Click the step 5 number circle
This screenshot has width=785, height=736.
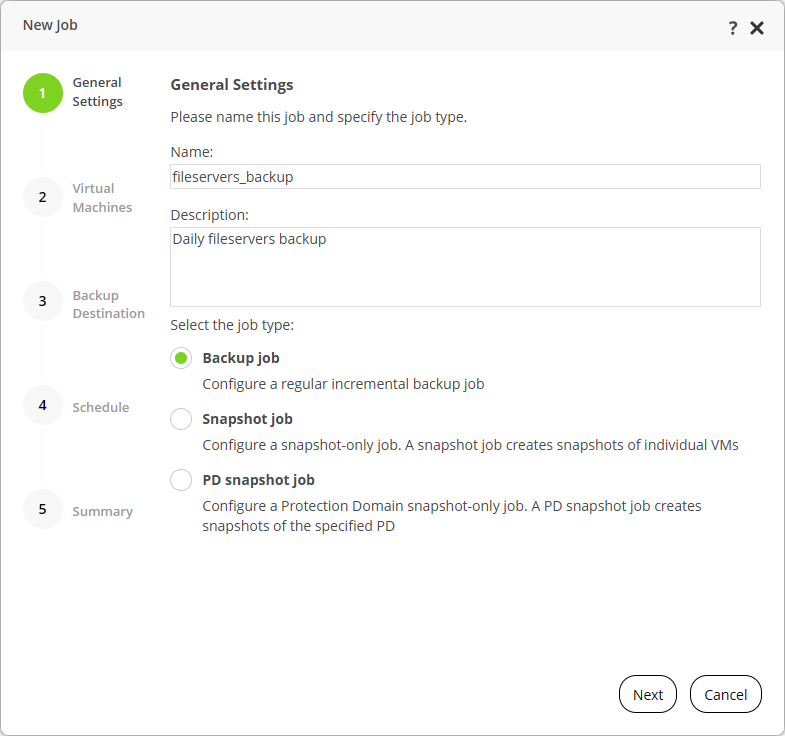pyautogui.click(x=42, y=509)
